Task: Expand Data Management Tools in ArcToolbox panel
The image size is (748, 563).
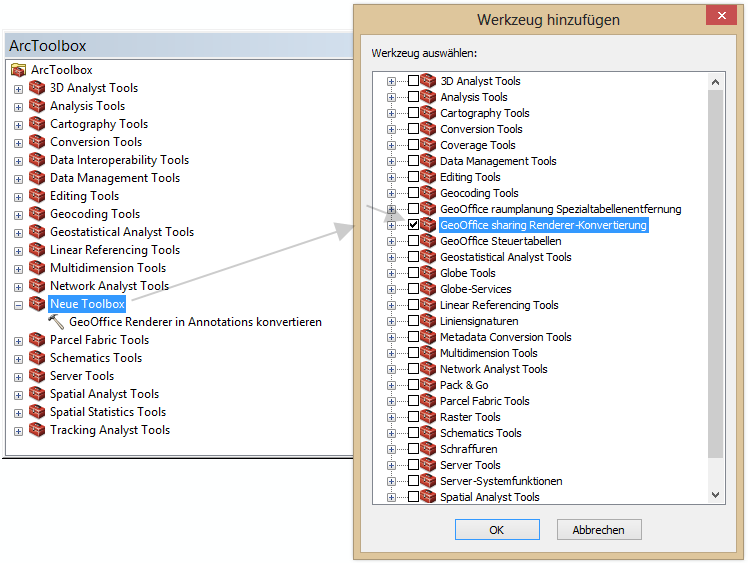Action: click(x=19, y=179)
